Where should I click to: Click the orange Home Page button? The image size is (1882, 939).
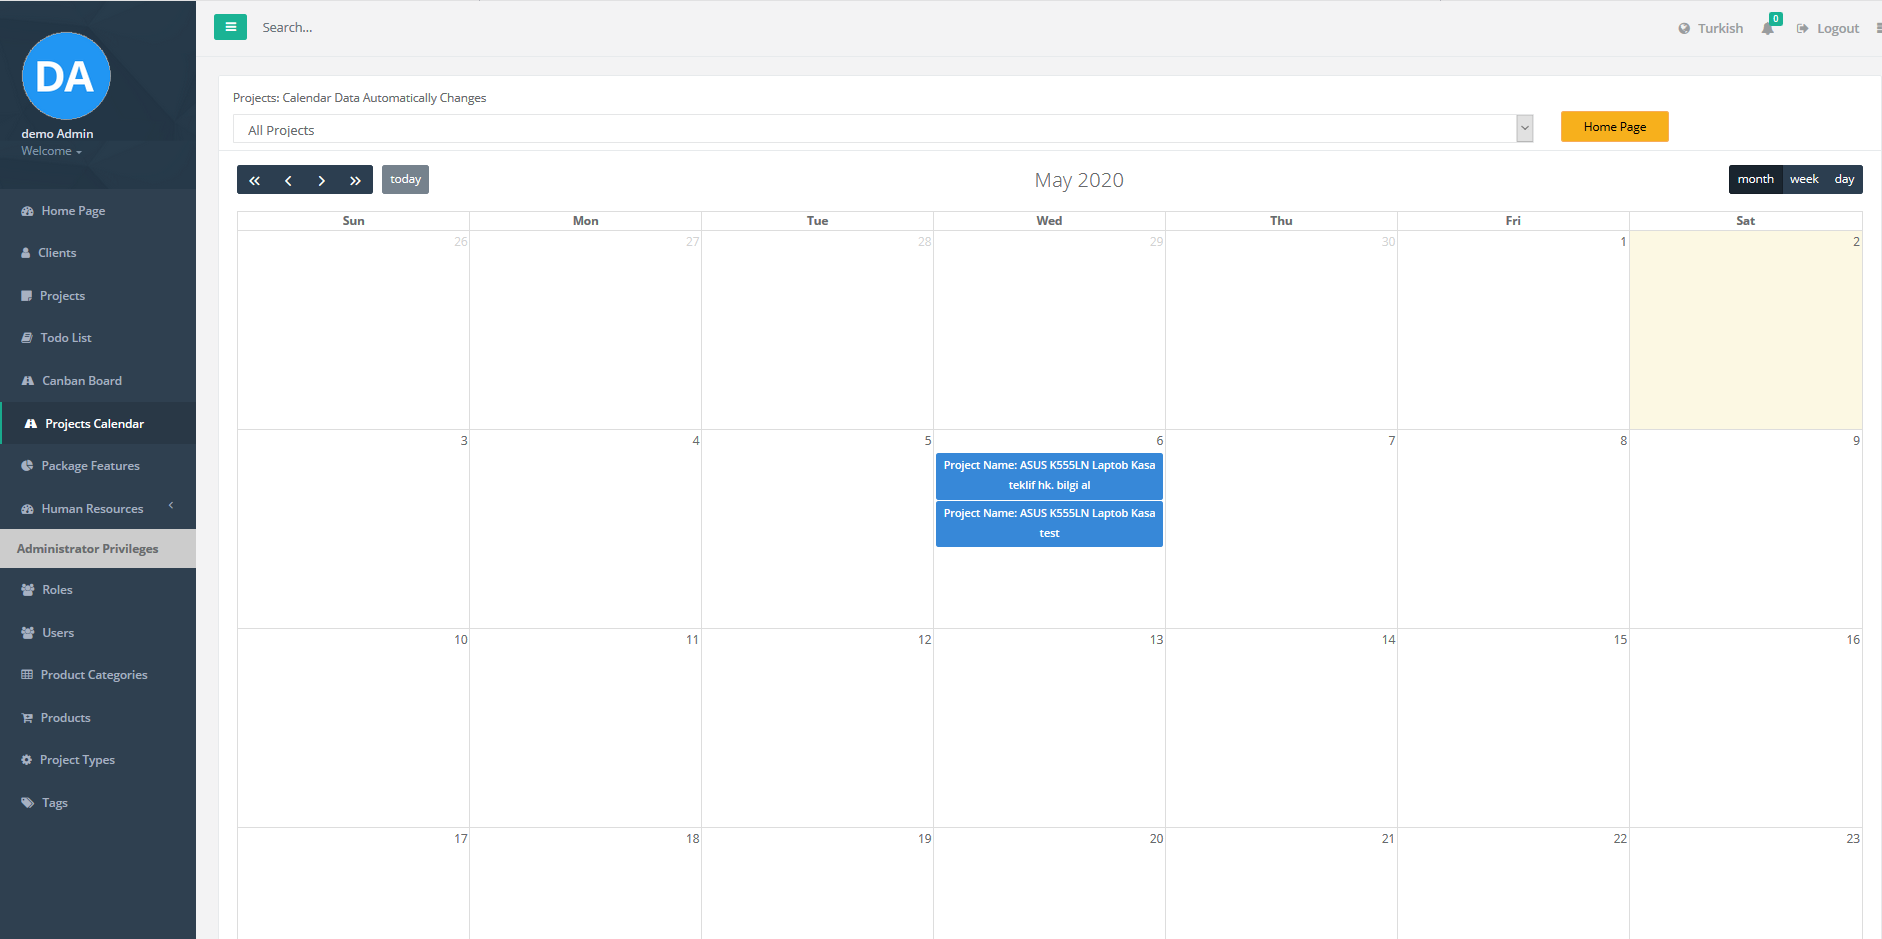[1614, 127]
